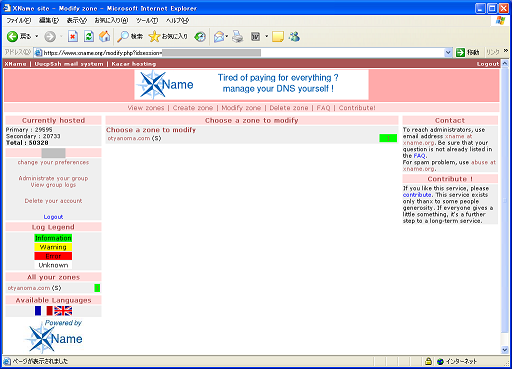The height and width of the screenshot is (369, 512).
Task: Click change your preferences link
Action: click(x=53, y=162)
